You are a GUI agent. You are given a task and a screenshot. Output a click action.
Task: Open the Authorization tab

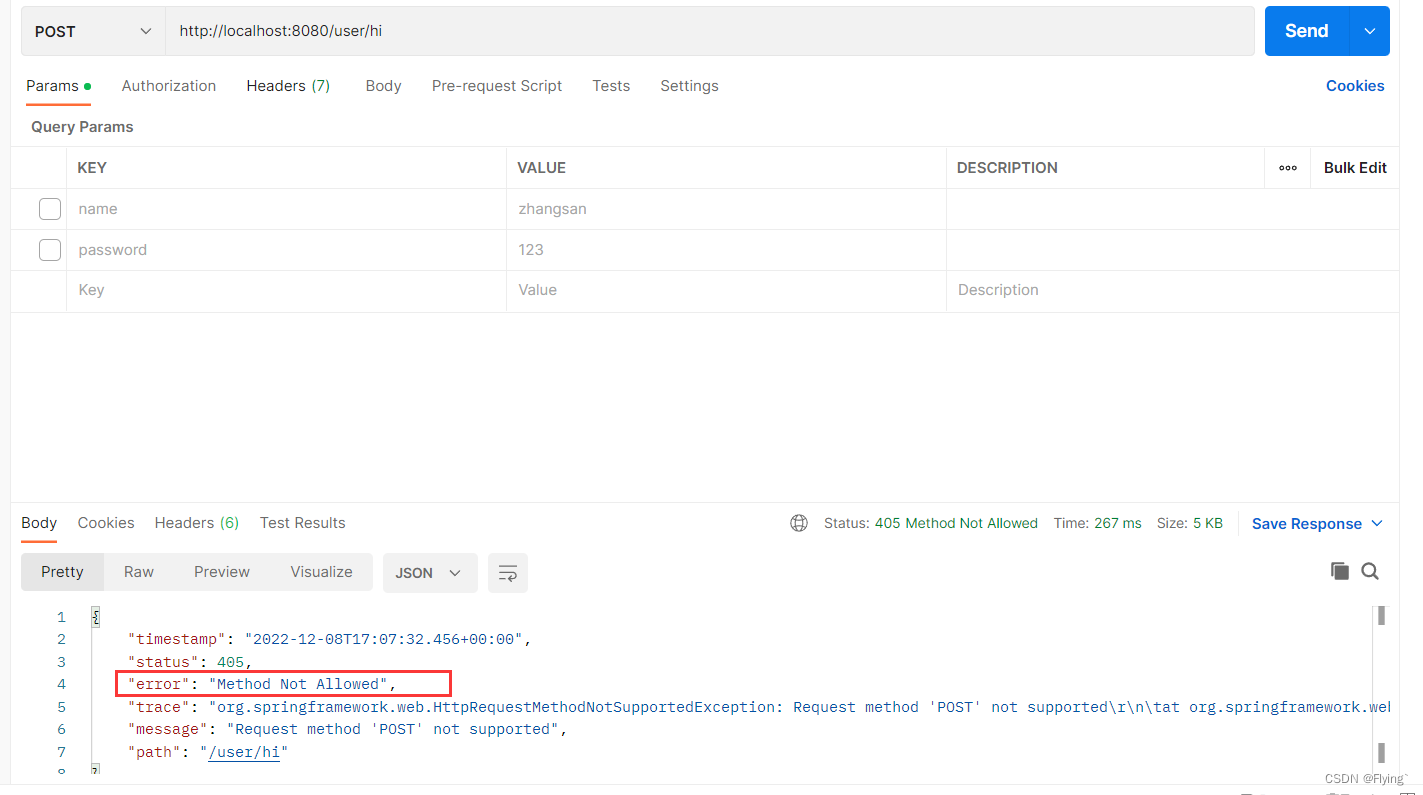(x=169, y=86)
